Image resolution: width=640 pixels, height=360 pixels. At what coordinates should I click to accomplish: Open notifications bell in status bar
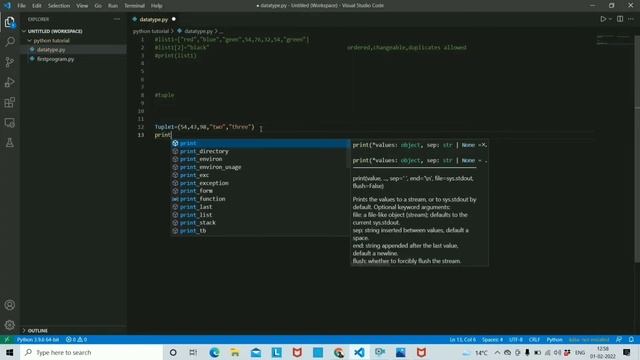[x=631, y=340]
